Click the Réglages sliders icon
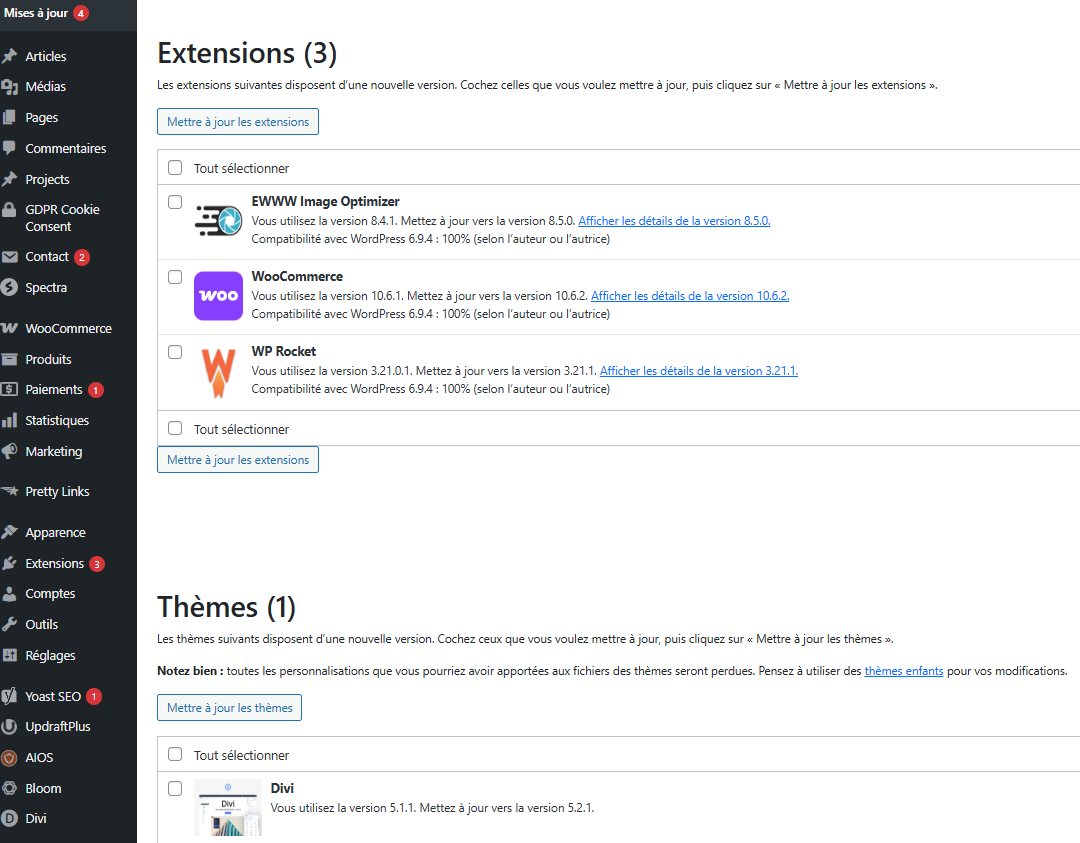 (10, 656)
